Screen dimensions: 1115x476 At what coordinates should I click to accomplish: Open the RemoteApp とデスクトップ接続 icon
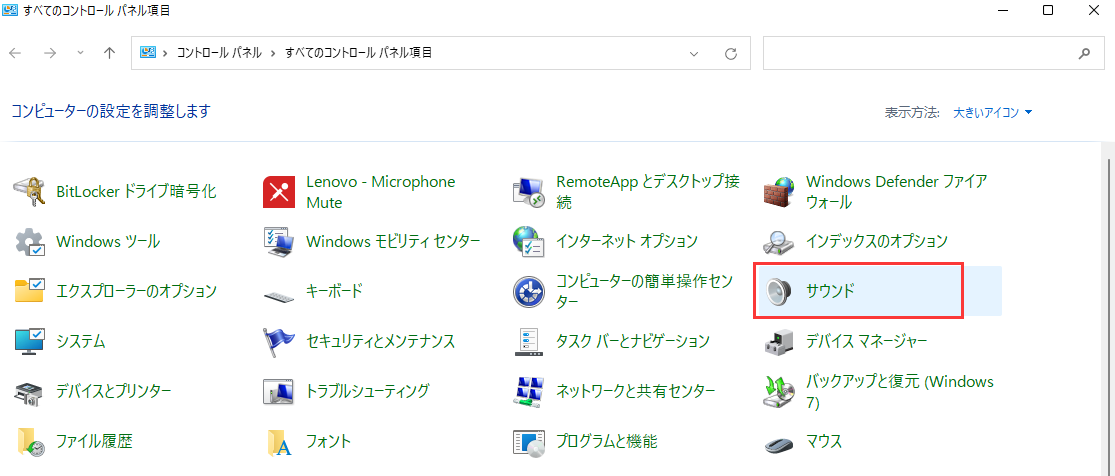pos(528,192)
